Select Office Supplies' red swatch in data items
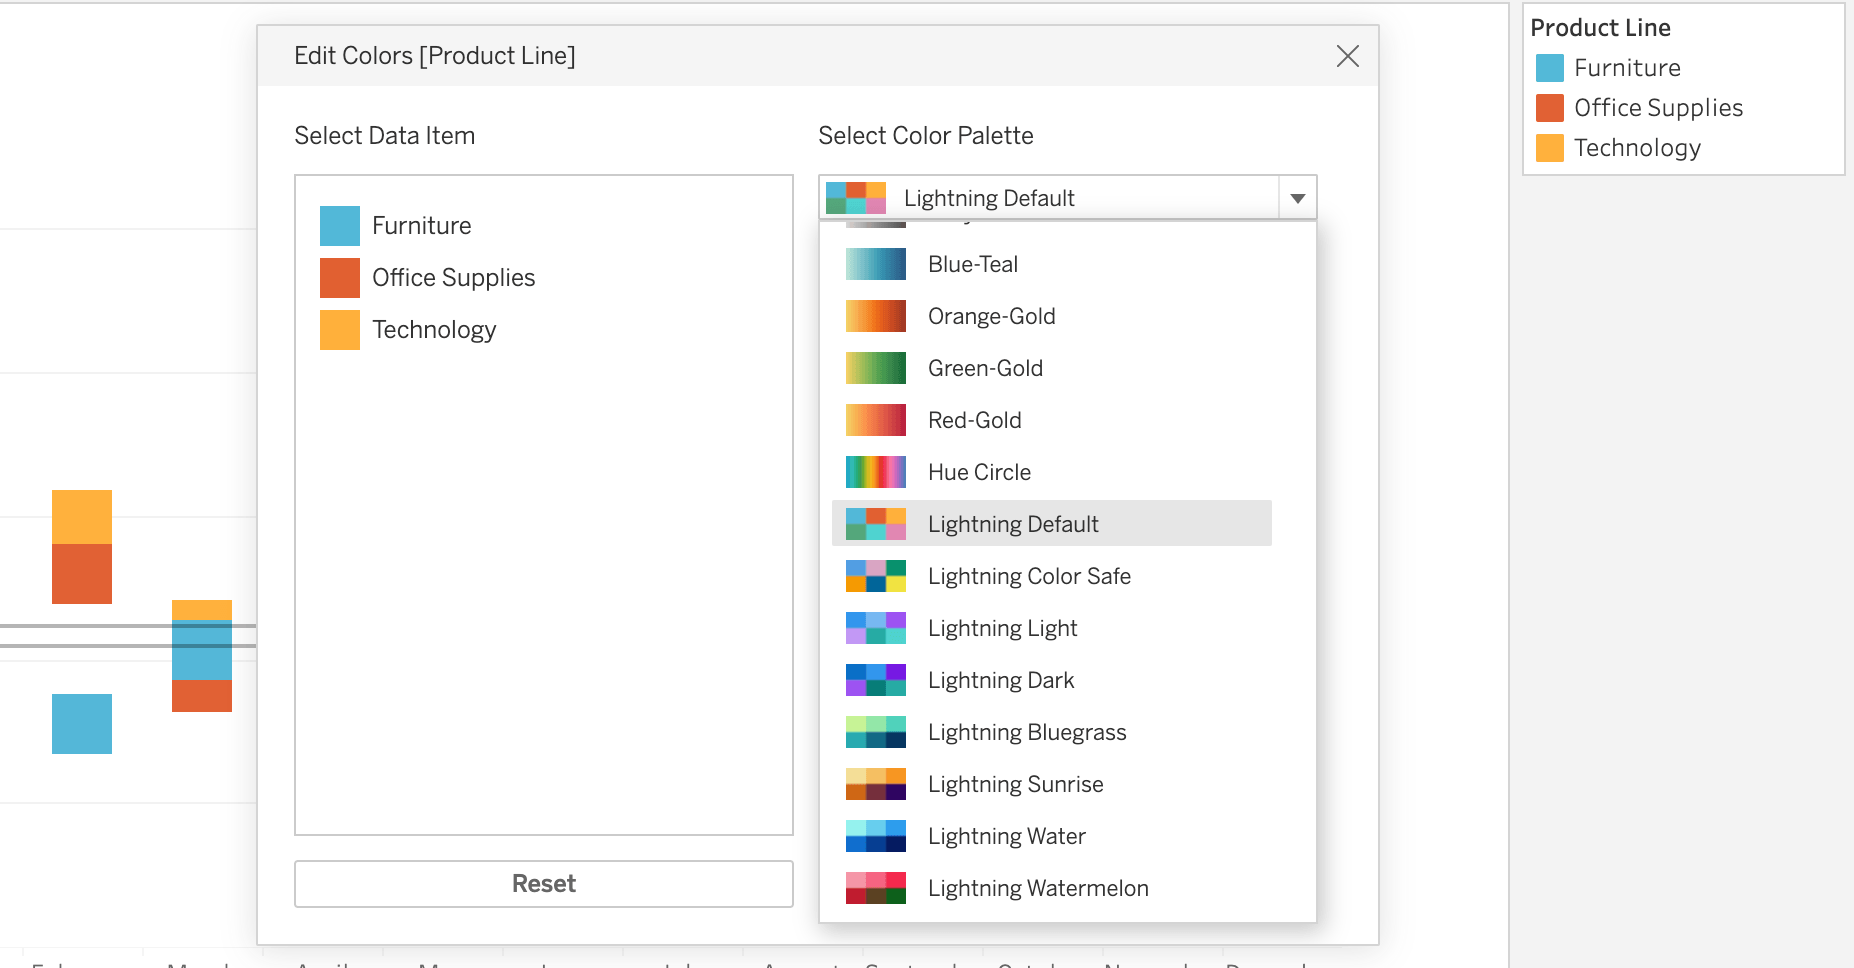The height and width of the screenshot is (968, 1854). (340, 278)
